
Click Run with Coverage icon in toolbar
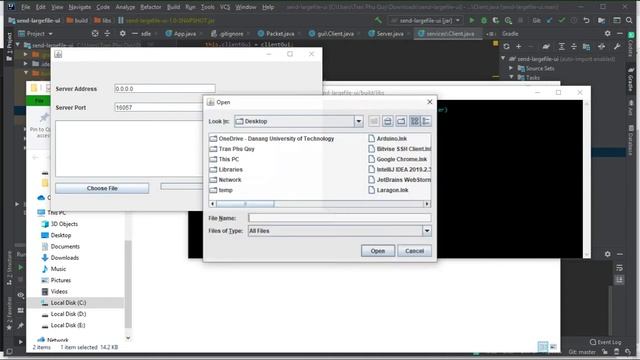pyautogui.click(x=496, y=20)
